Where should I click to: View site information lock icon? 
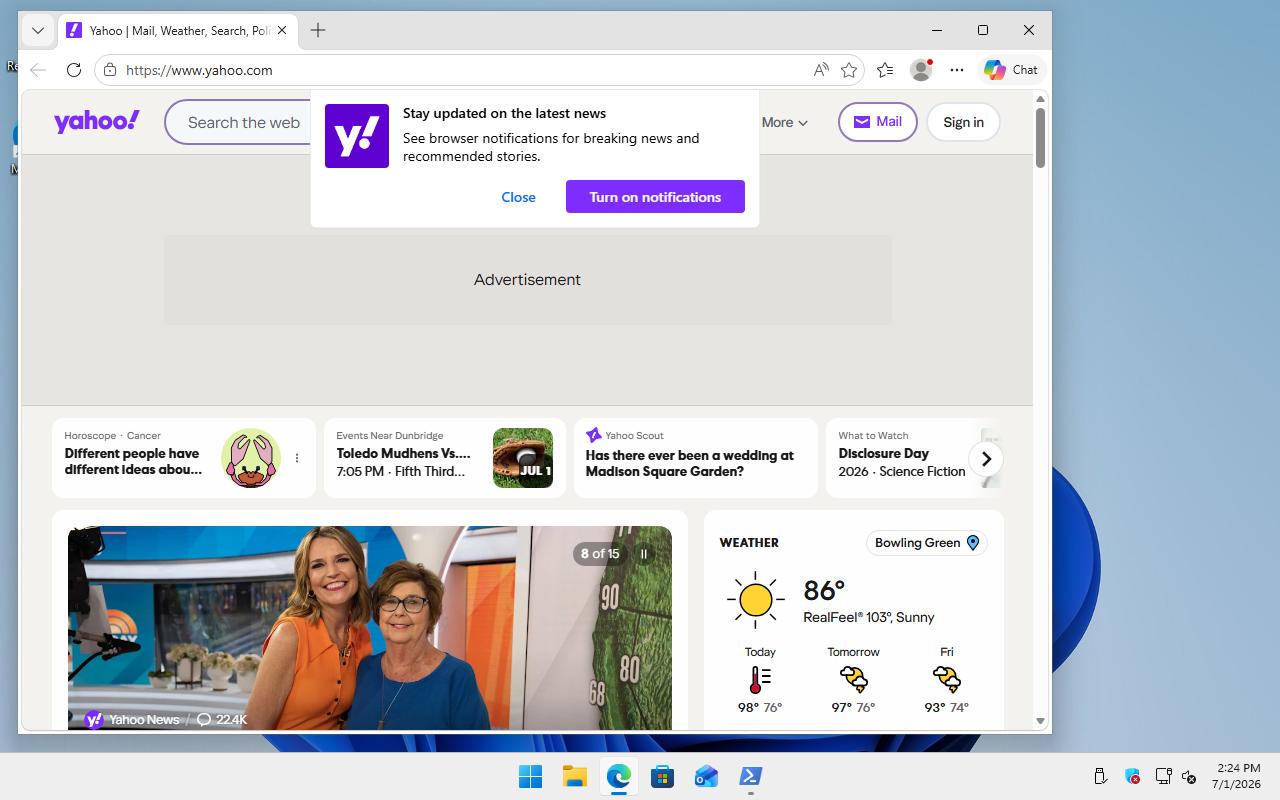click(x=110, y=70)
